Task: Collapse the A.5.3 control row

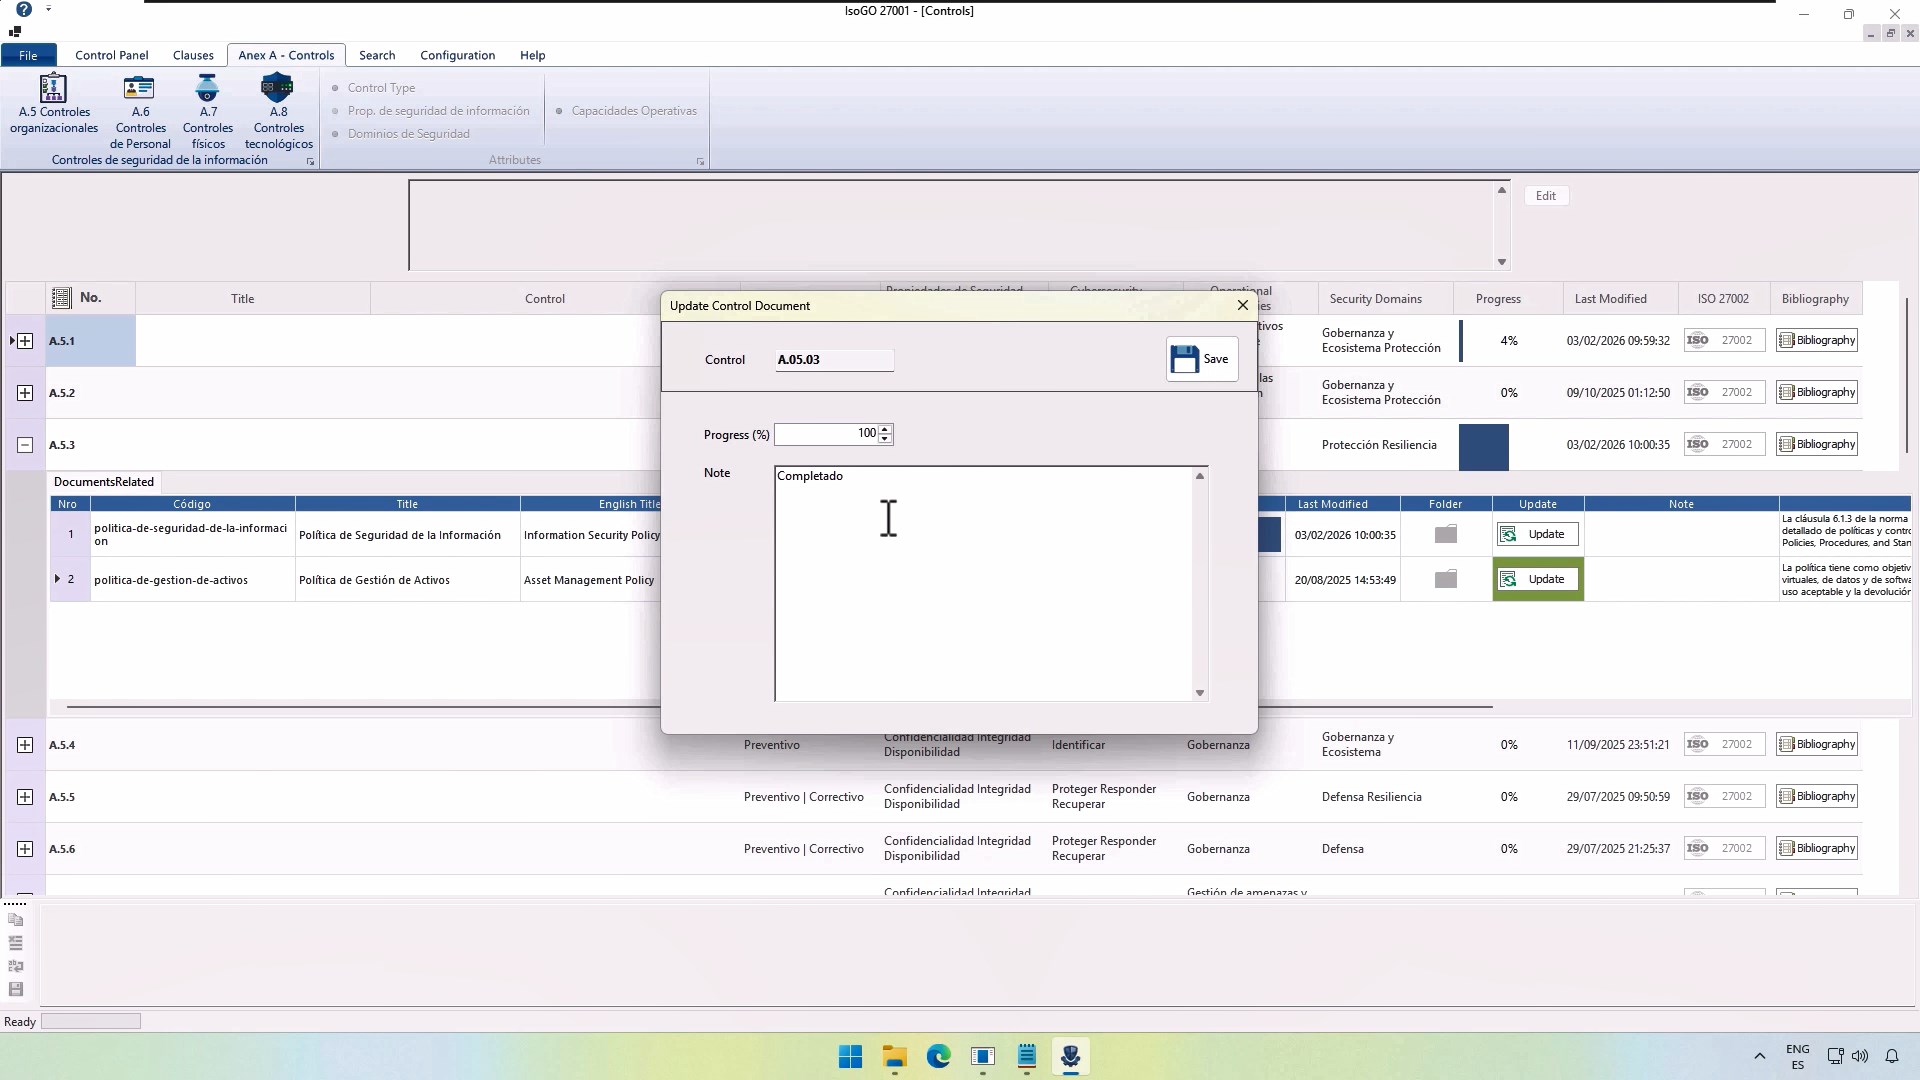Action: coord(25,445)
